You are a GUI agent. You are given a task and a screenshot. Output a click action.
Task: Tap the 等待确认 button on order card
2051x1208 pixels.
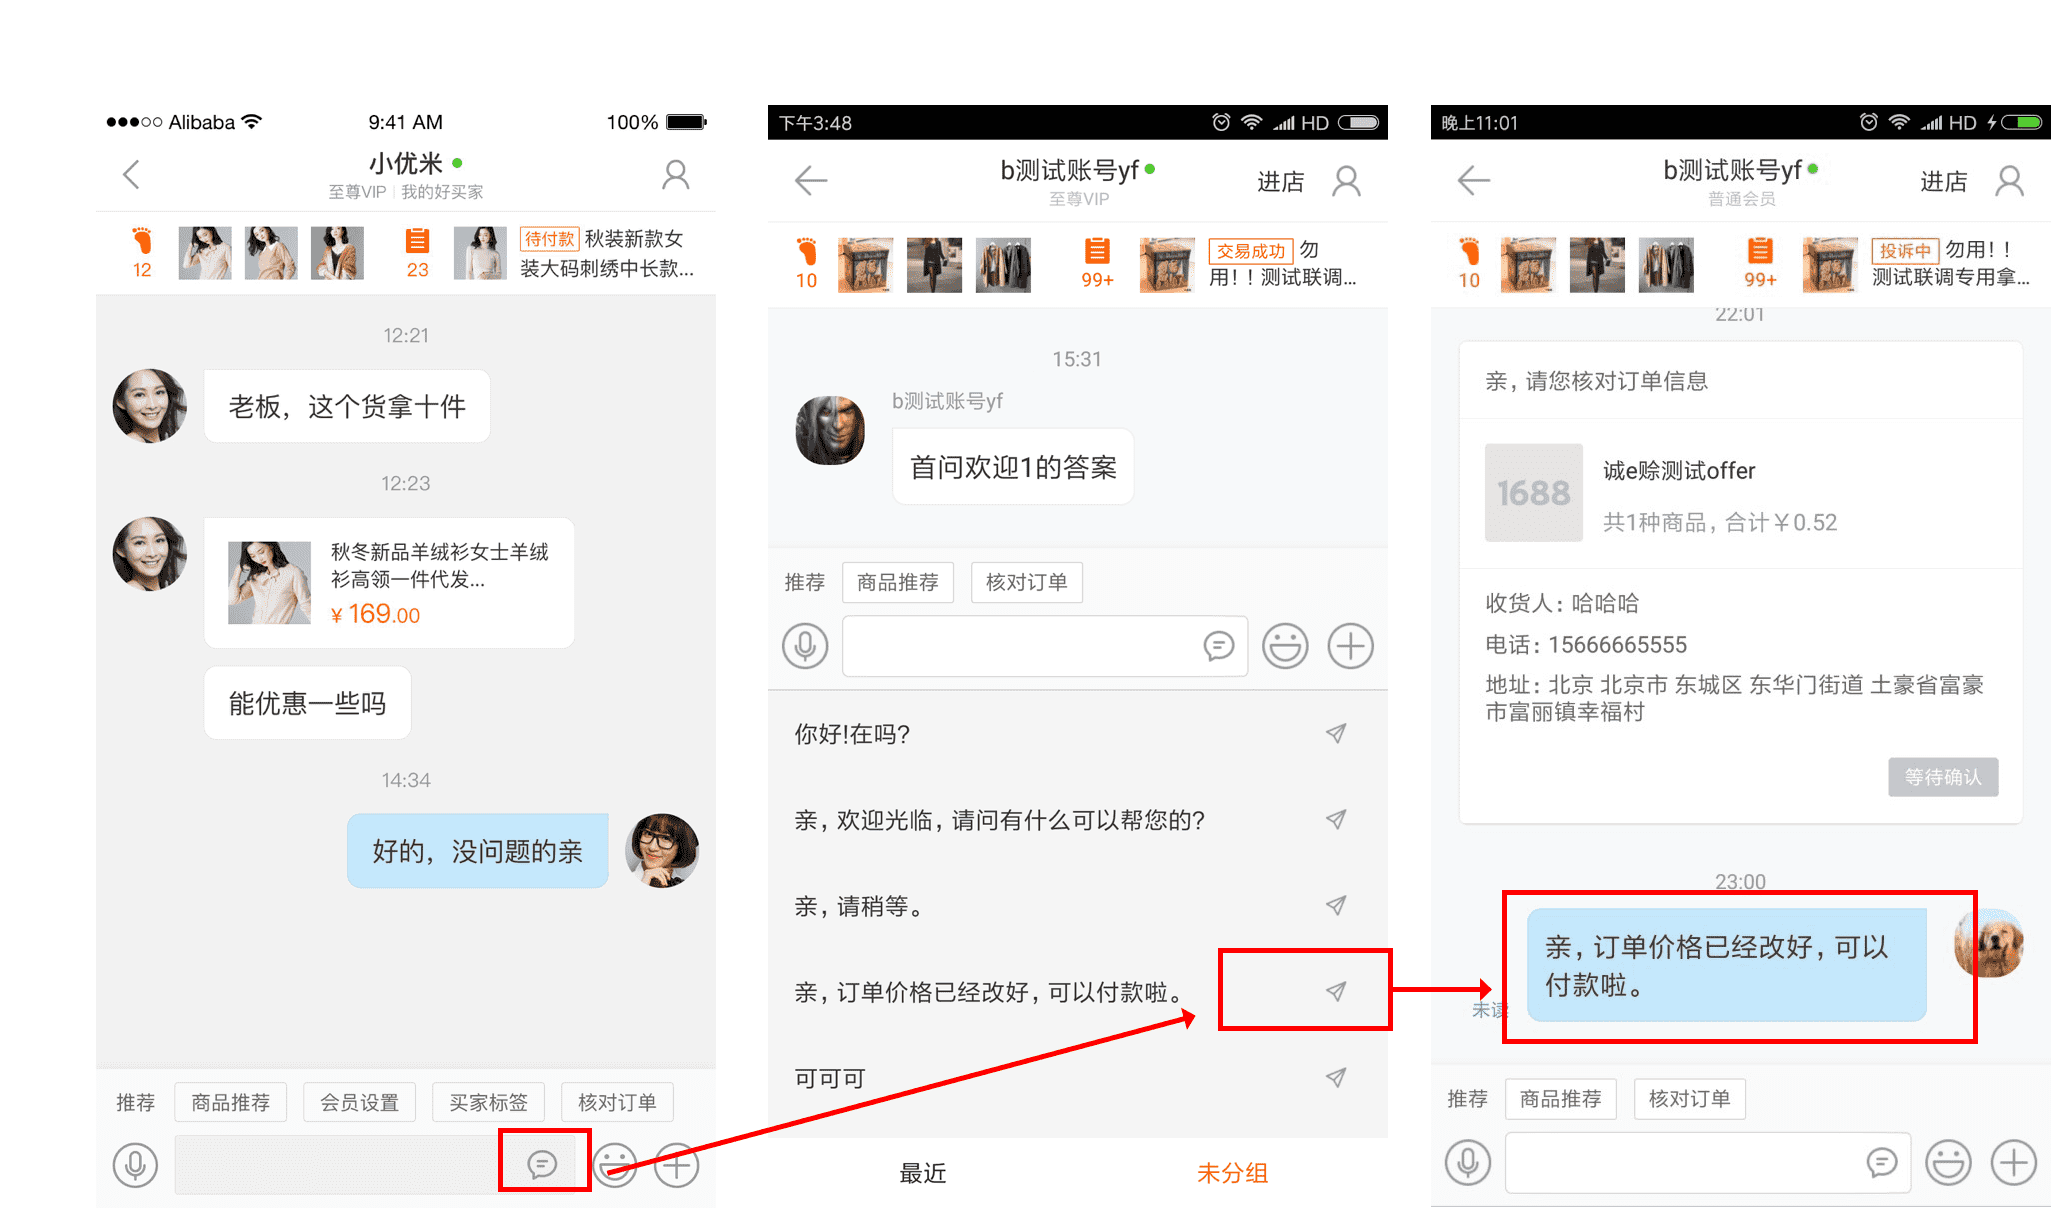(1942, 777)
